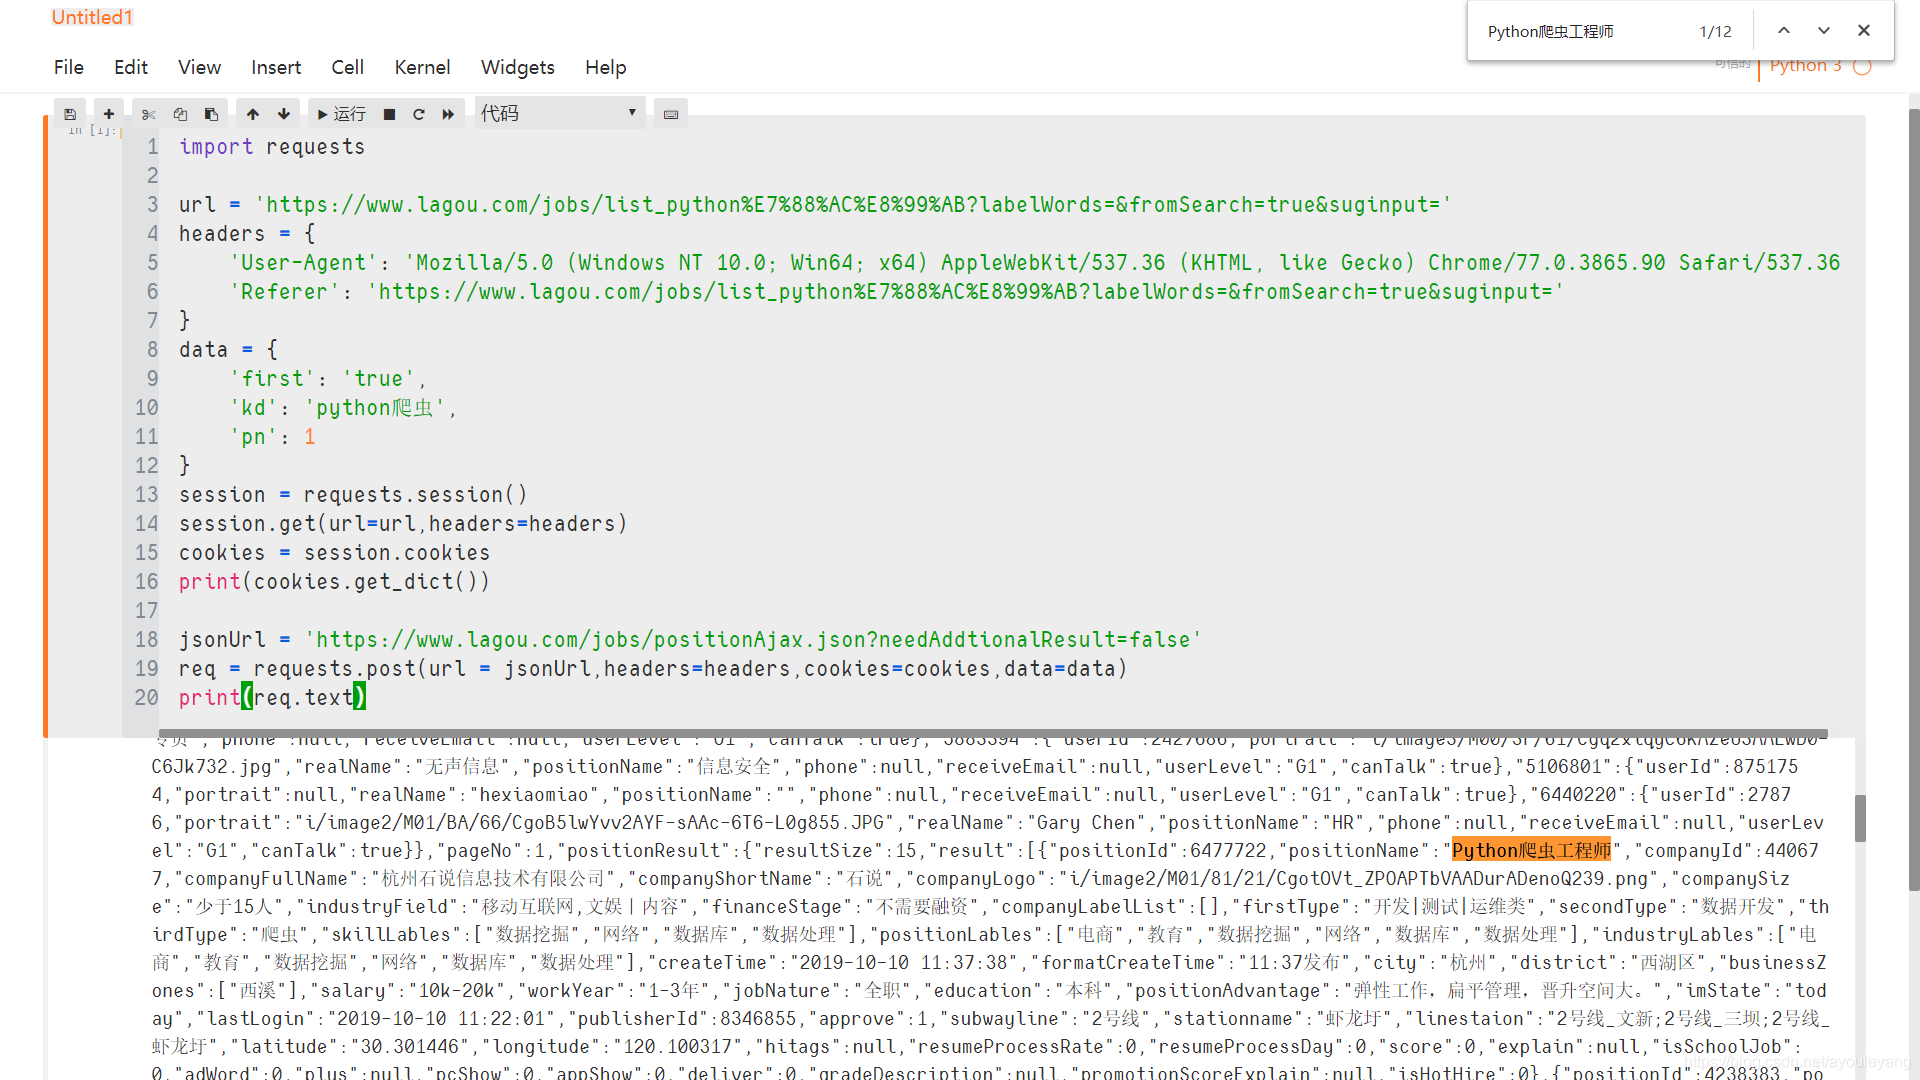
Task: Go to previous search match
Action: click(1784, 31)
